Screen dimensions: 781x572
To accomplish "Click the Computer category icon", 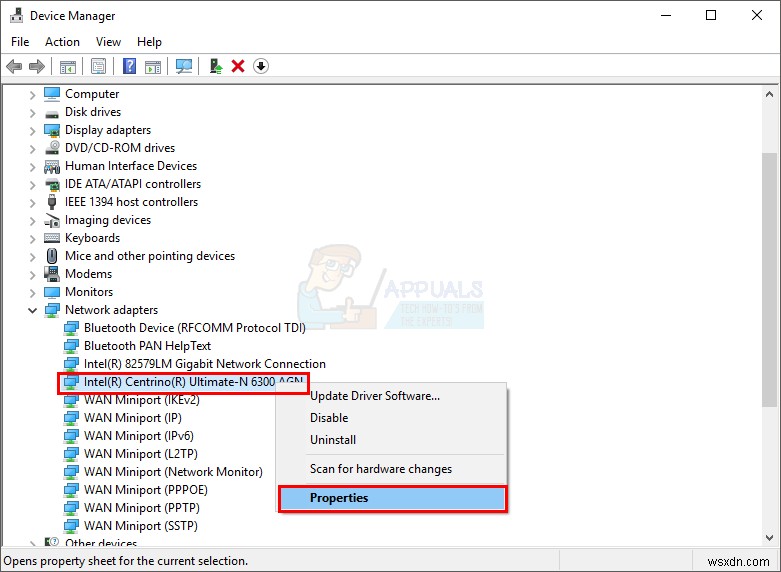I will click(x=52, y=94).
